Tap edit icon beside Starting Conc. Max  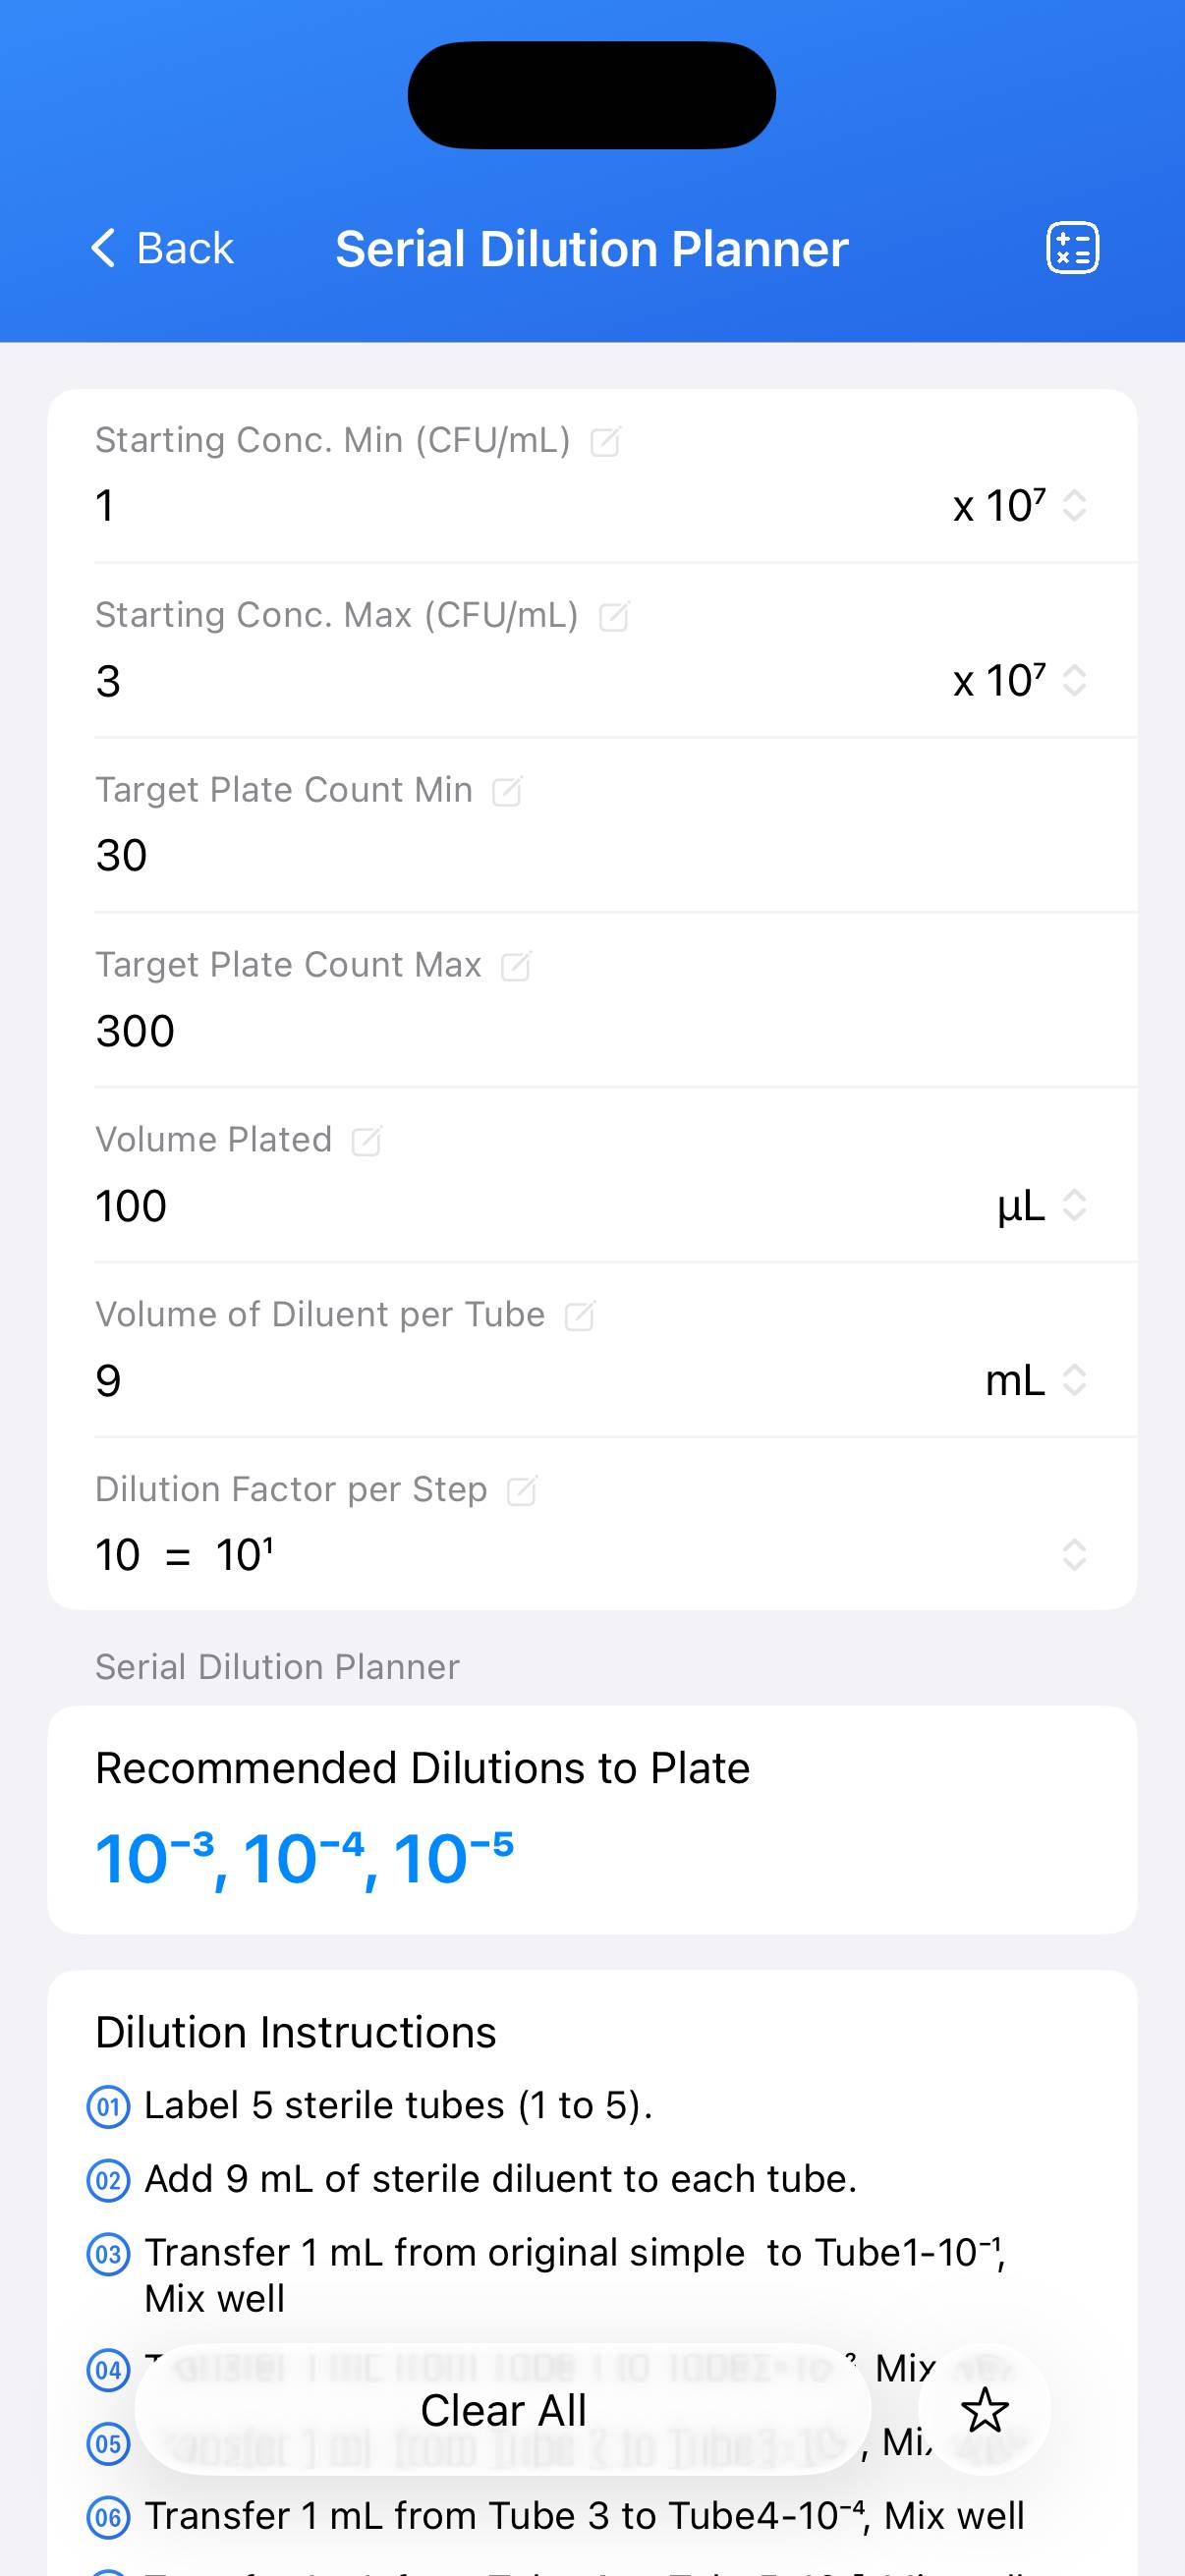point(614,616)
